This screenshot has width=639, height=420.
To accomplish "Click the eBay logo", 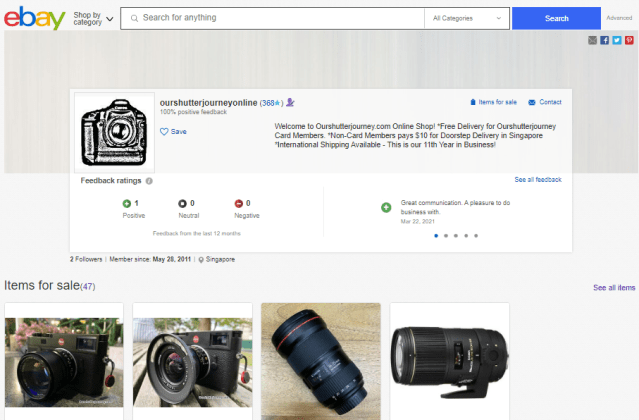I will click(x=35, y=18).
